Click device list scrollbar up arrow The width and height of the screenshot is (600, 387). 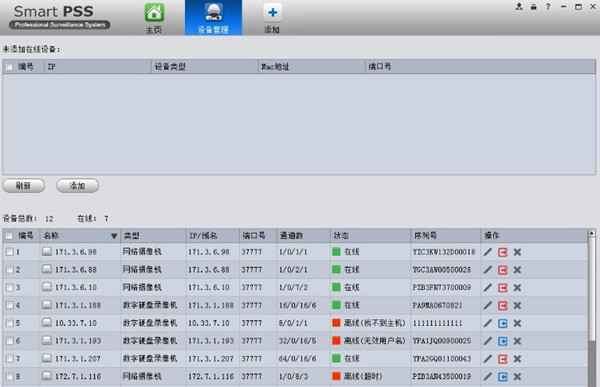pyautogui.click(x=592, y=233)
